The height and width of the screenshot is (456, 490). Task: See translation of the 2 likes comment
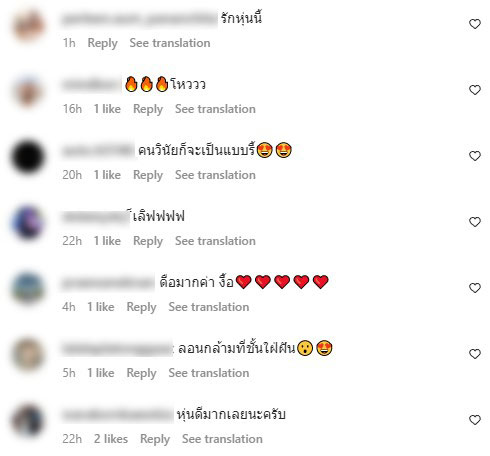point(222,439)
